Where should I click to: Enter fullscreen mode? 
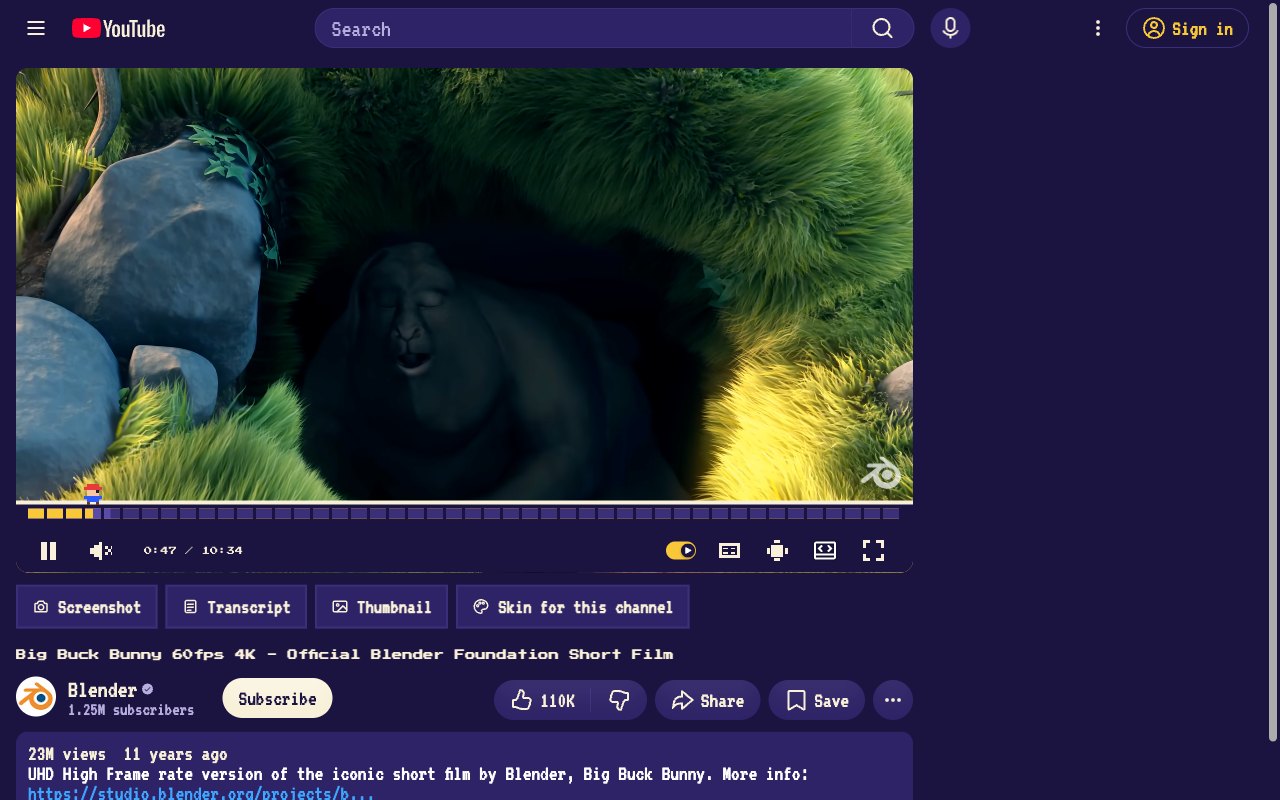pos(873,550)
